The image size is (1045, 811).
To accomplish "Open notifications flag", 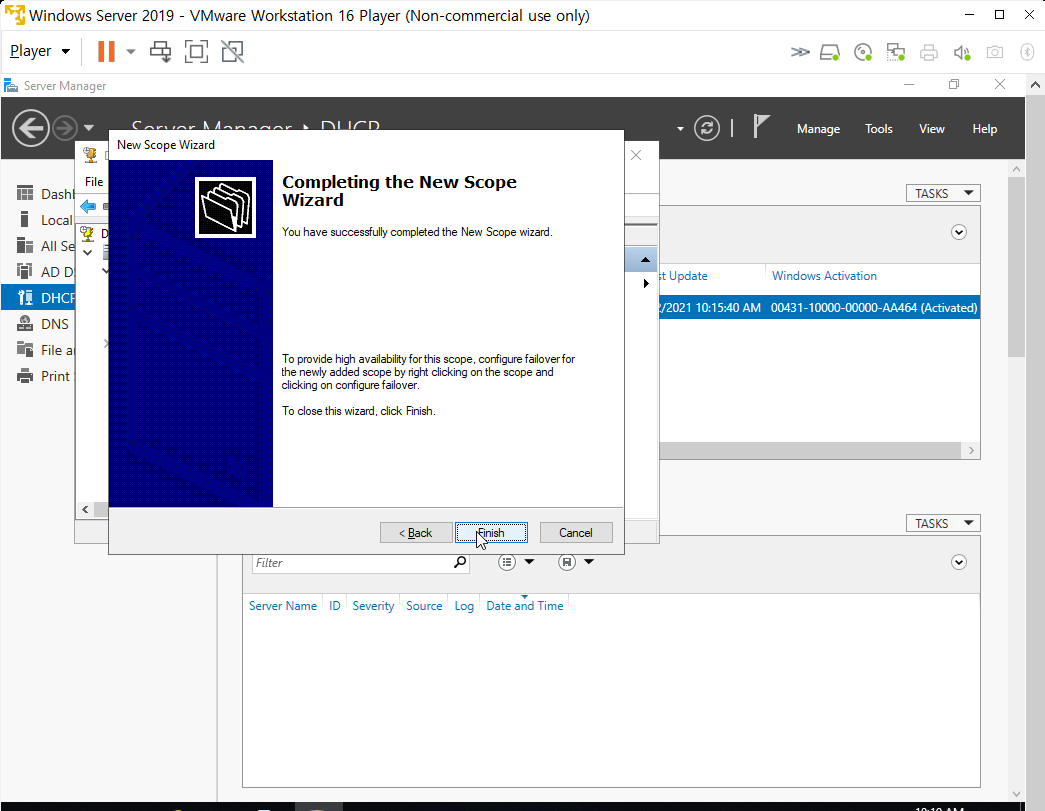I will click(x=760, y=127).
